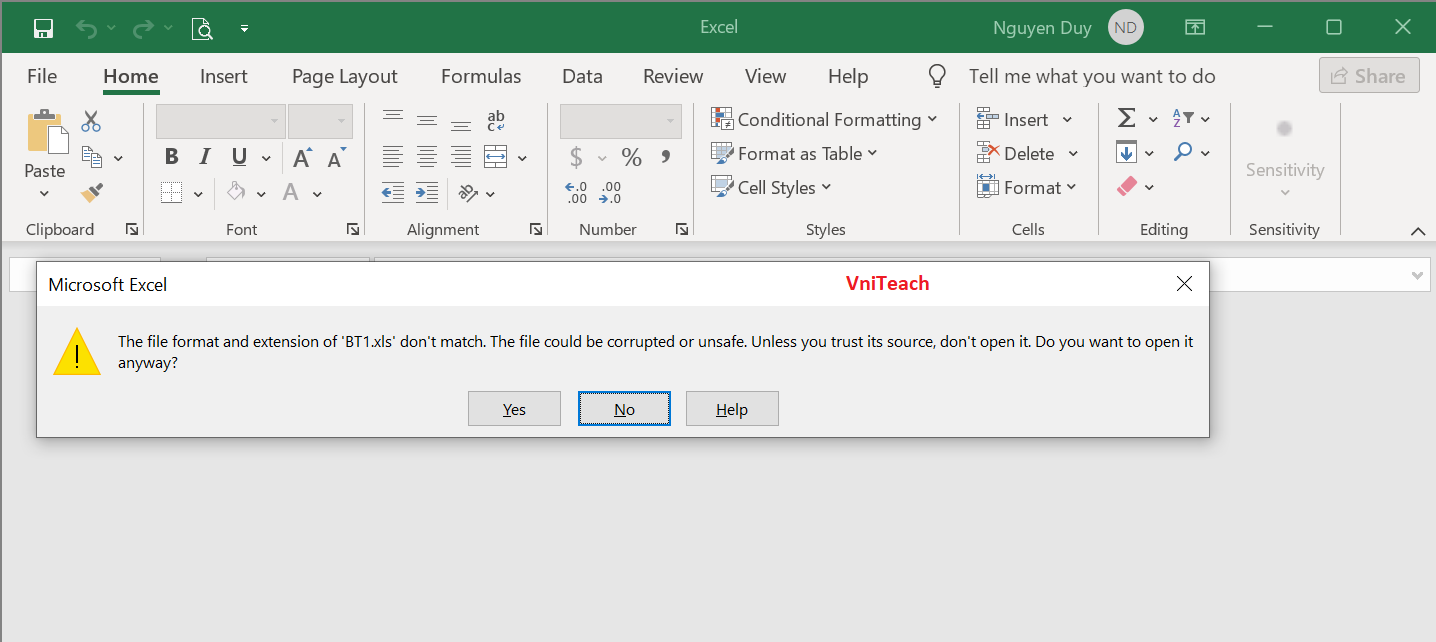The width and height of the screenshot is (1436, 642).
Task: Click Accounting Number Format dollar icon
Action: coord(576,157)
